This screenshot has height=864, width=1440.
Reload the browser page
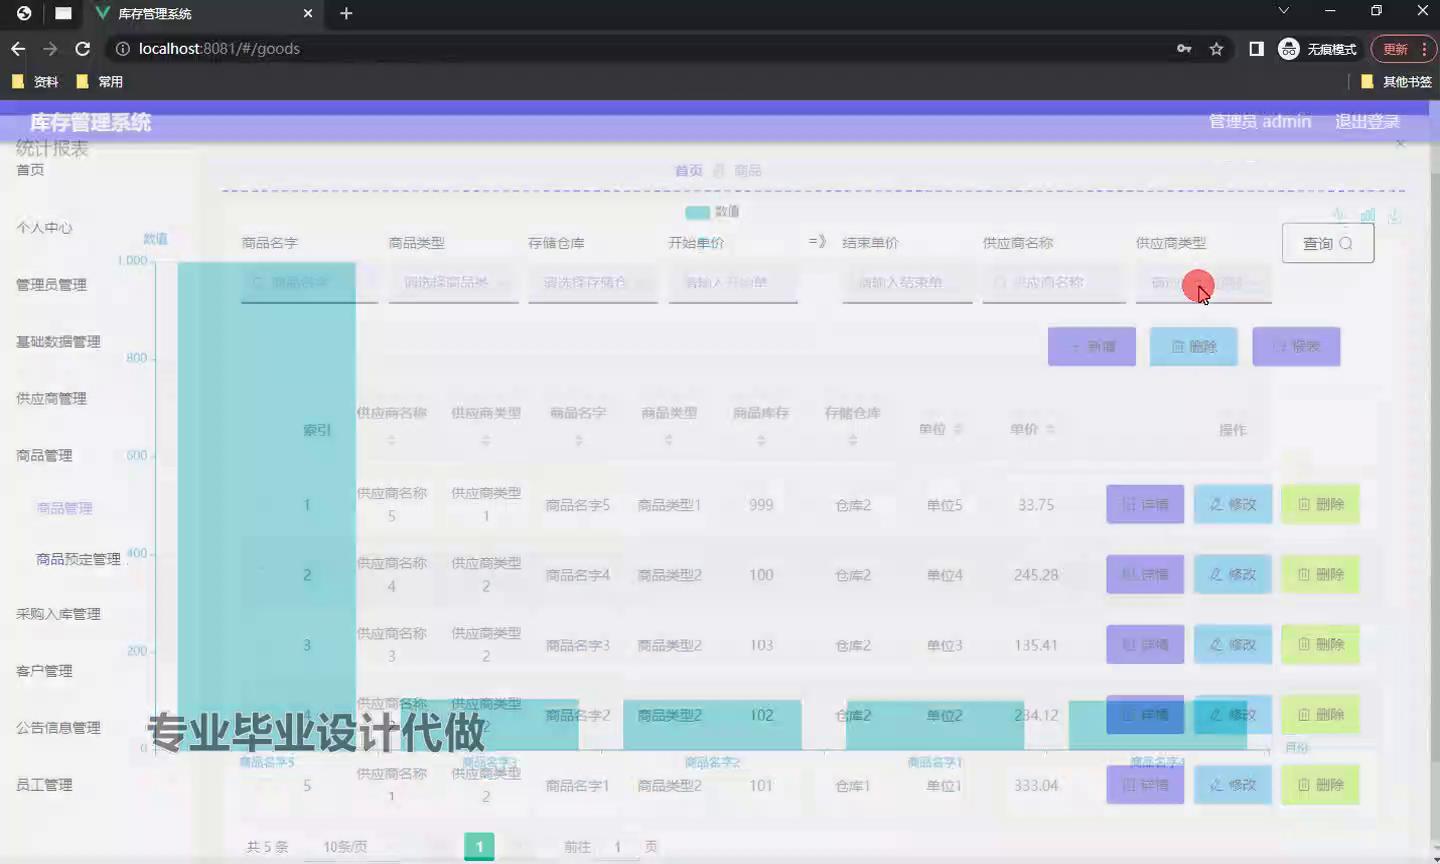(83, 49)
